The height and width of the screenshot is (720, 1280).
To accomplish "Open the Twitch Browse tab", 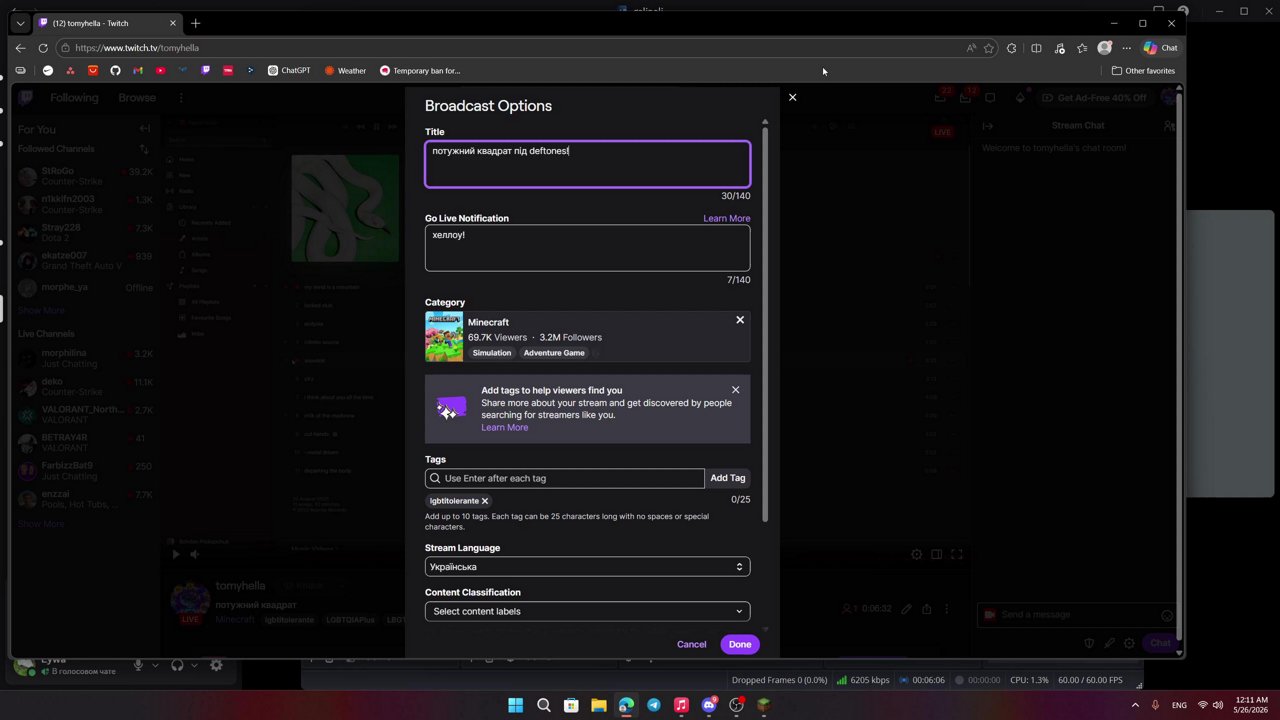I will 137,98.
